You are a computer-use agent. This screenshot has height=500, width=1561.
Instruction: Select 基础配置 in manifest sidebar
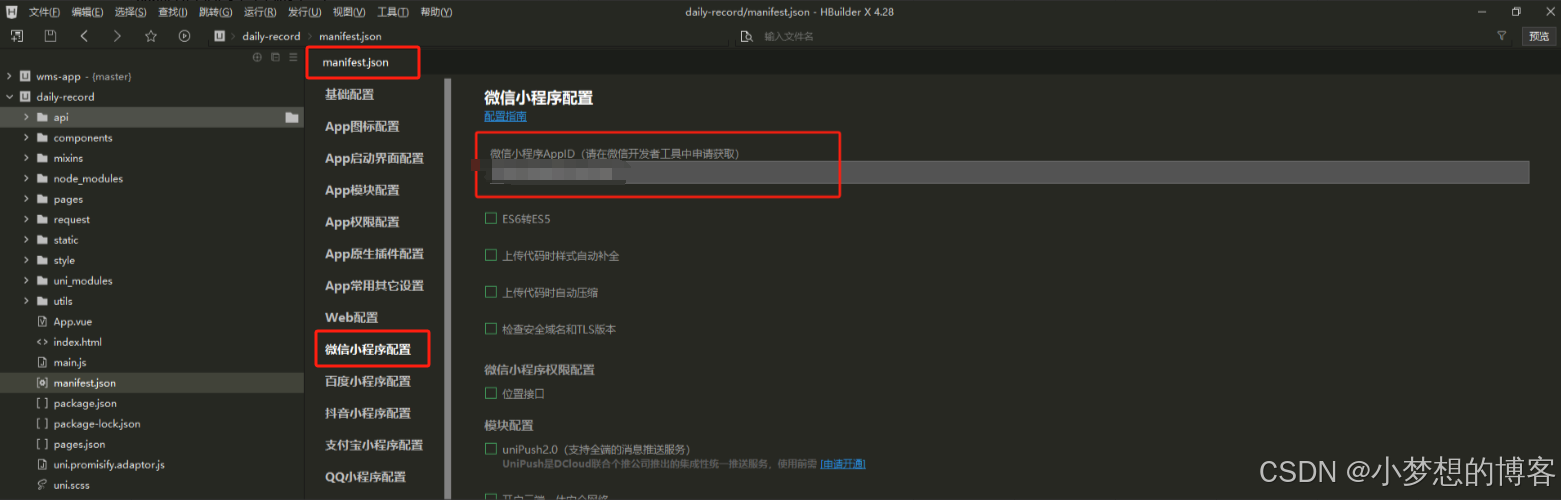pyautogui.click(x=349, y=94)
